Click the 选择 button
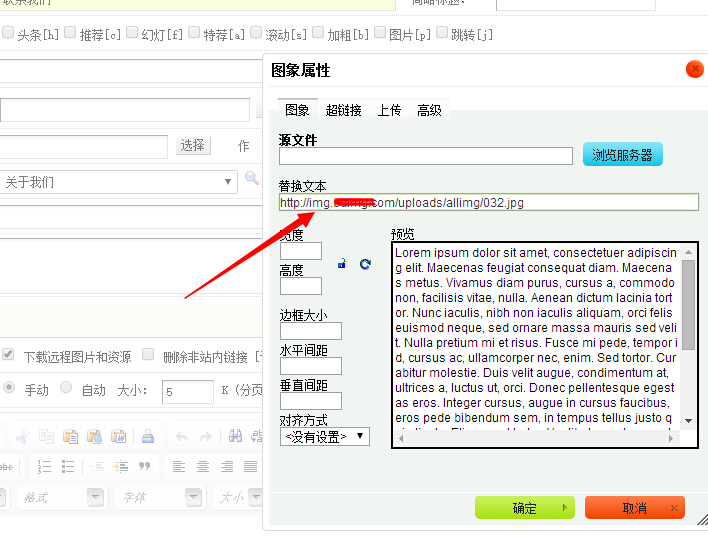 192,145
